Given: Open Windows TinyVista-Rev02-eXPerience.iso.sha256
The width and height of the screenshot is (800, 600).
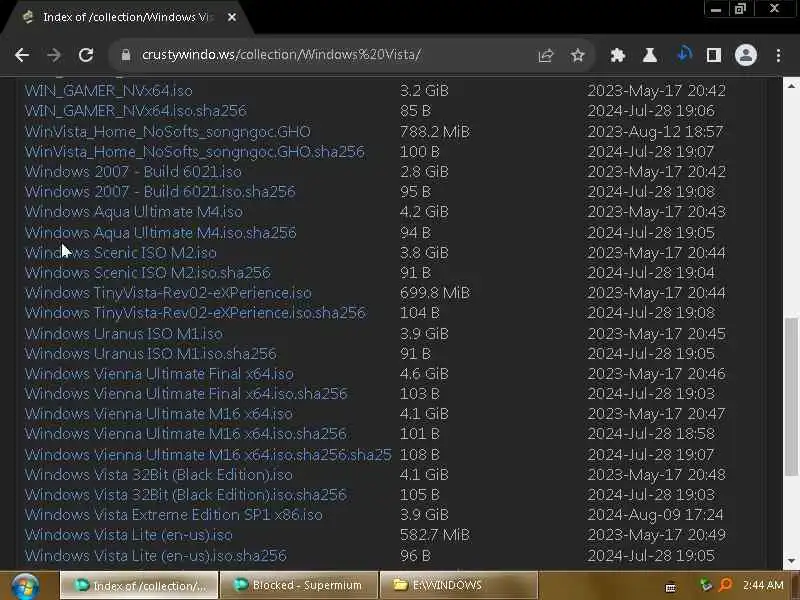Looking at the screenshot, I should 195,313.
